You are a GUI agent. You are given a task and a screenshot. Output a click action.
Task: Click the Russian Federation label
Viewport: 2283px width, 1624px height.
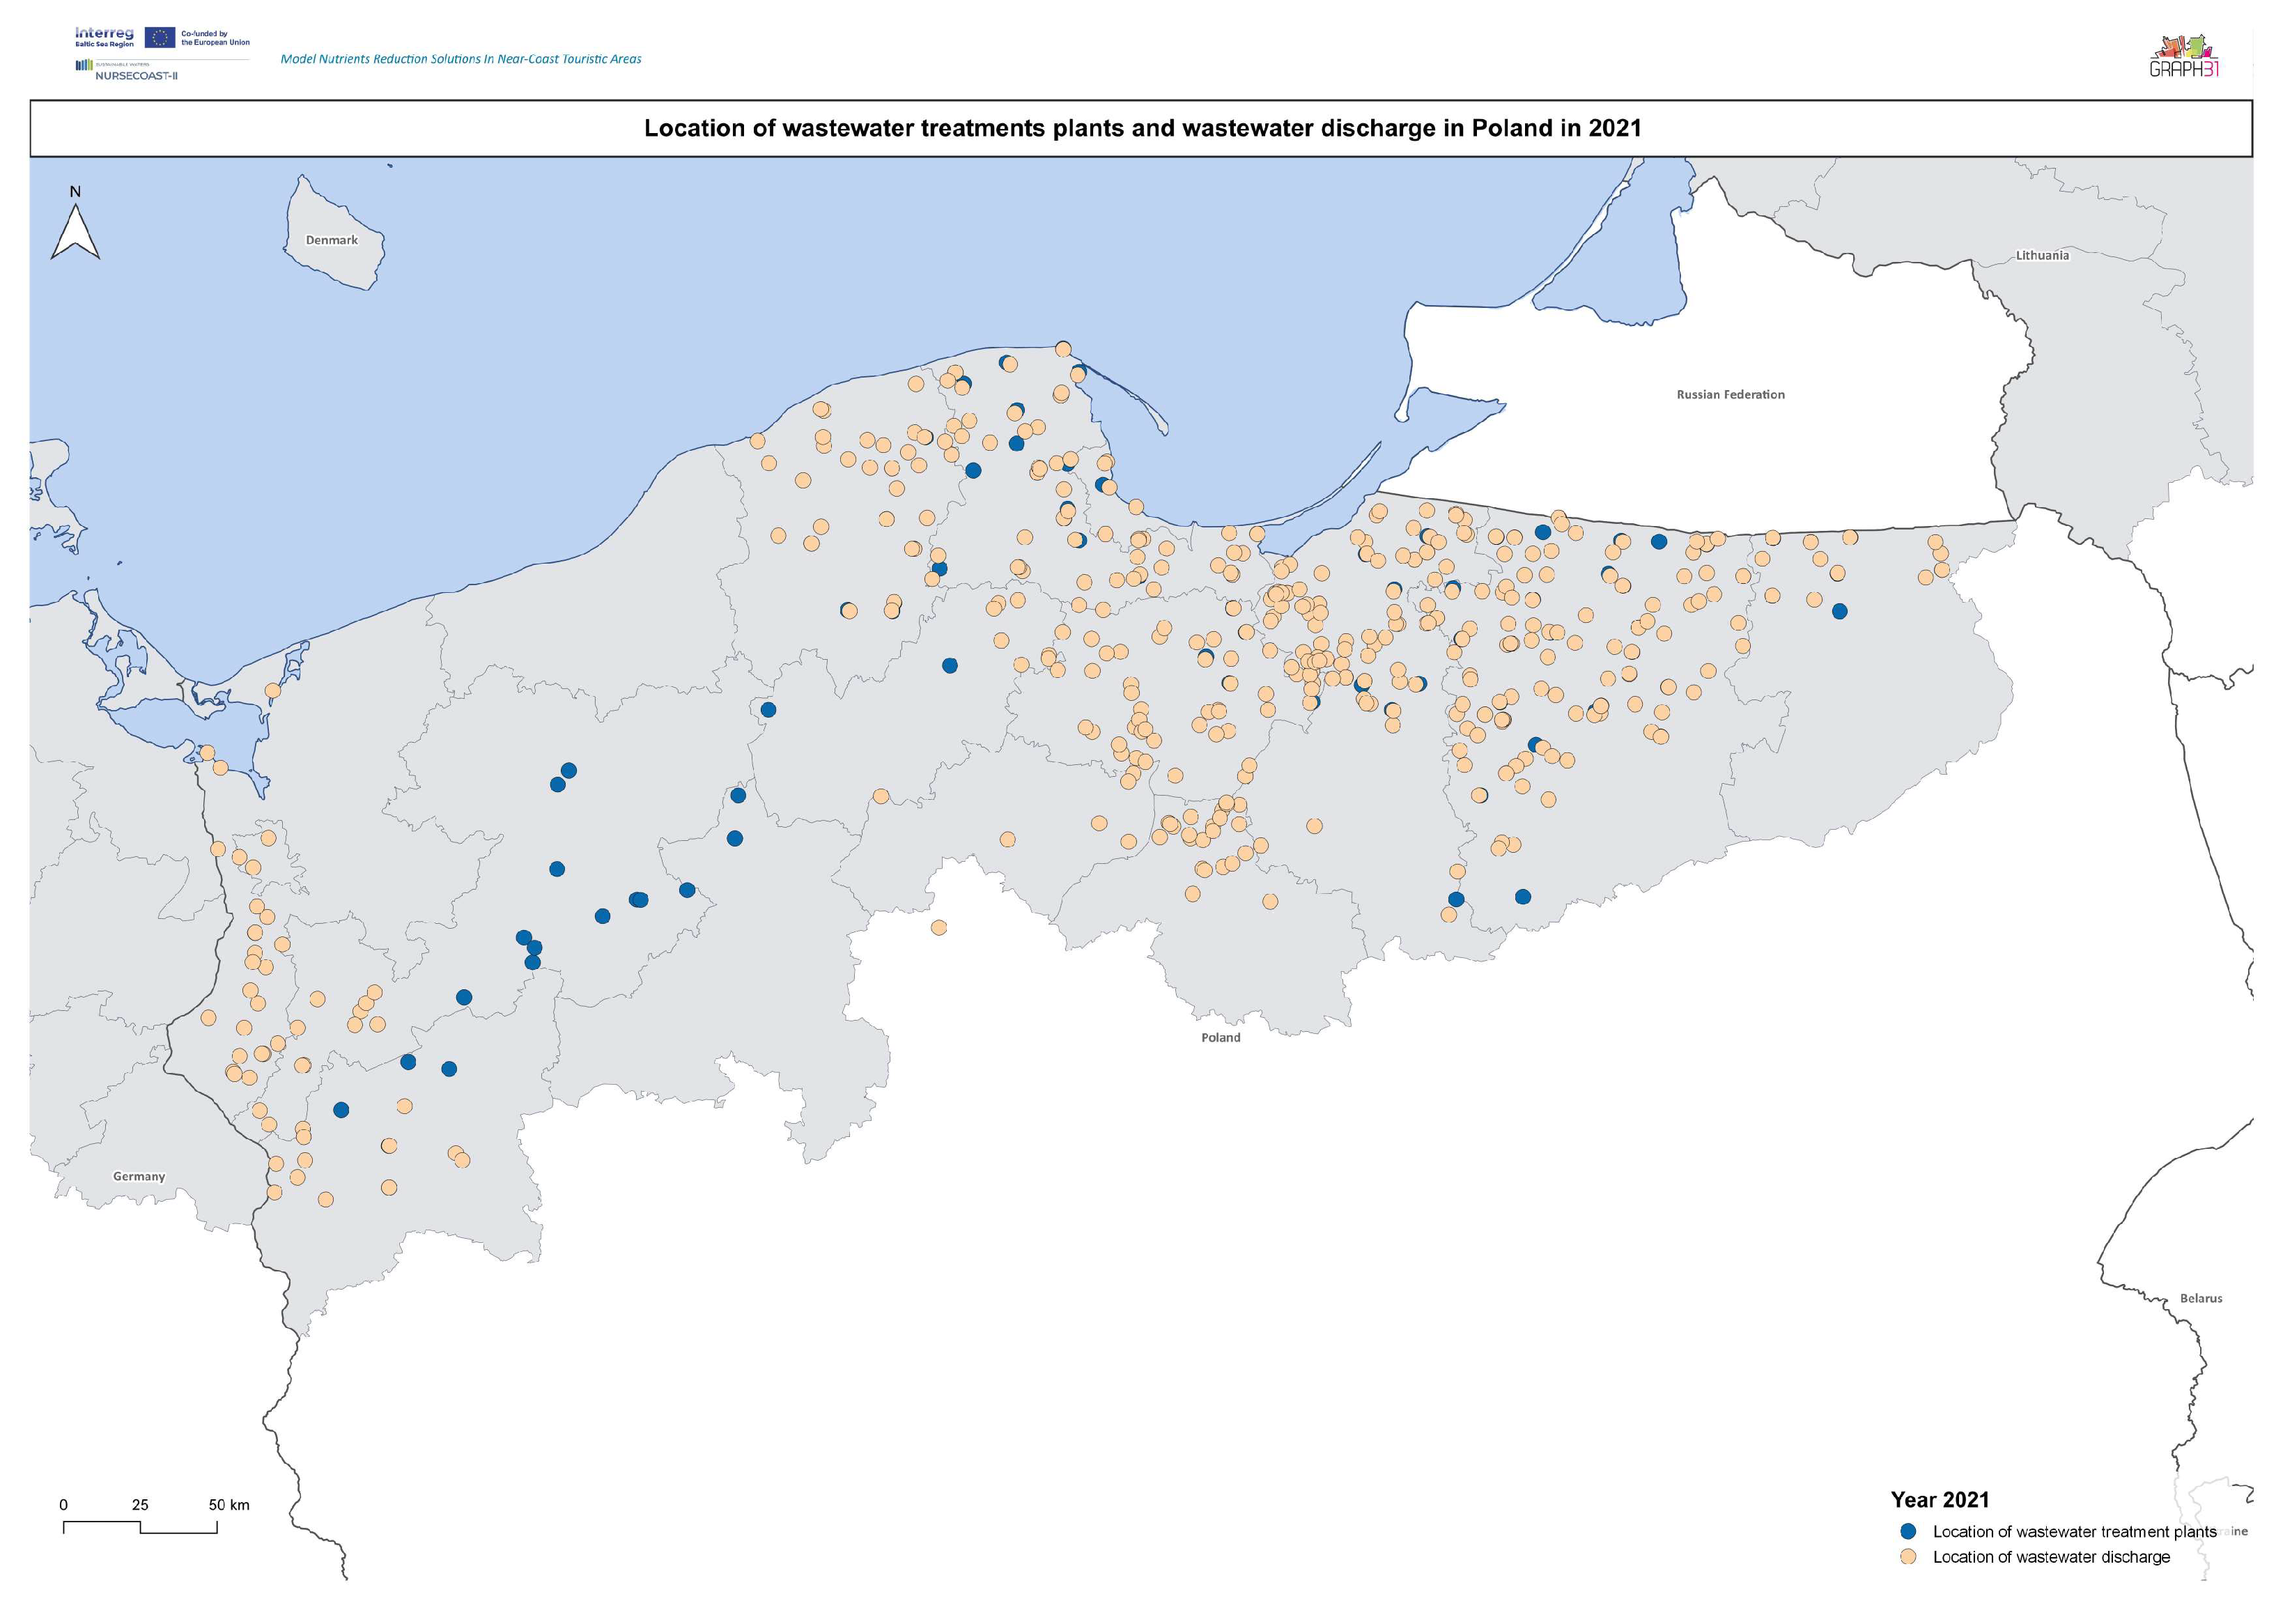click(x=1730, y=394)
